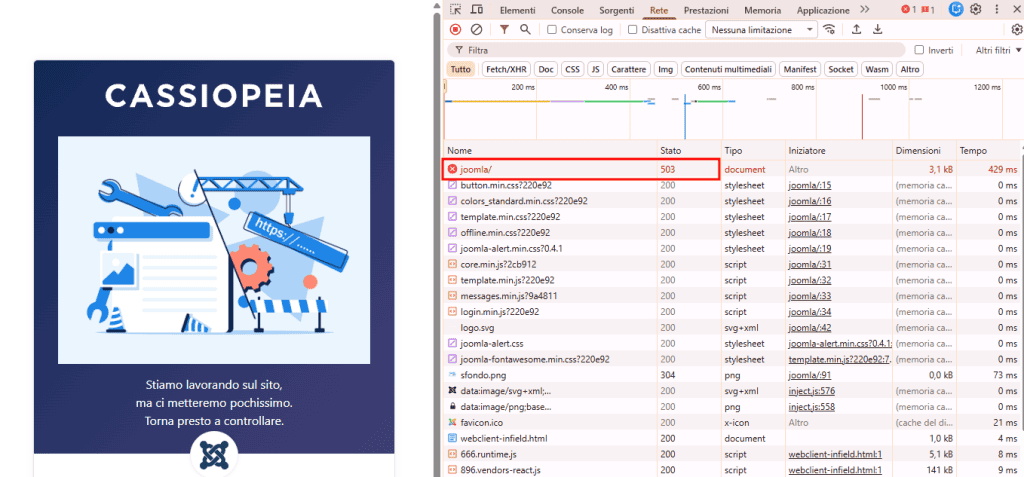Enable the Disattiva cache checkbox
This screenshot has height=477, width=1024.
[x=632, y=30]
